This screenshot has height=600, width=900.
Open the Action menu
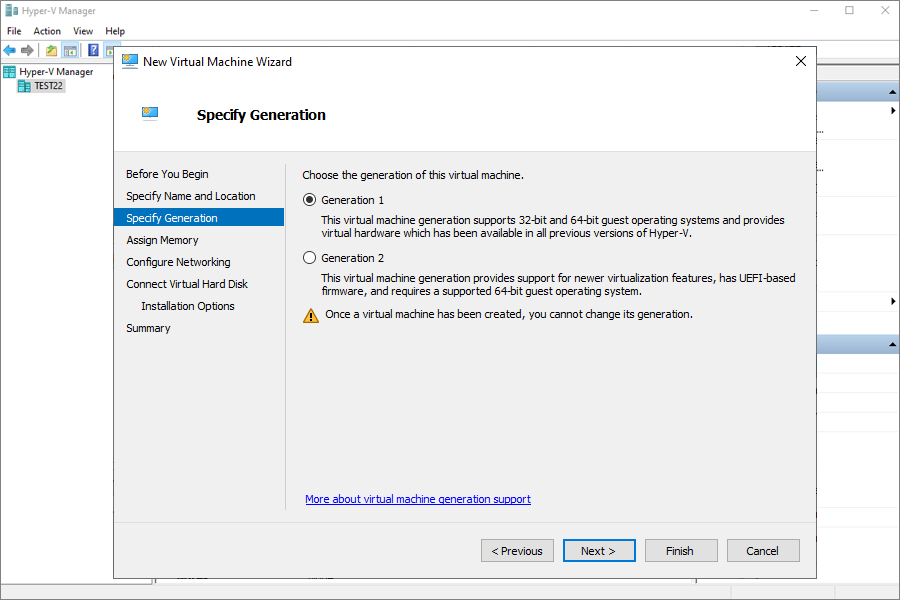46,31
